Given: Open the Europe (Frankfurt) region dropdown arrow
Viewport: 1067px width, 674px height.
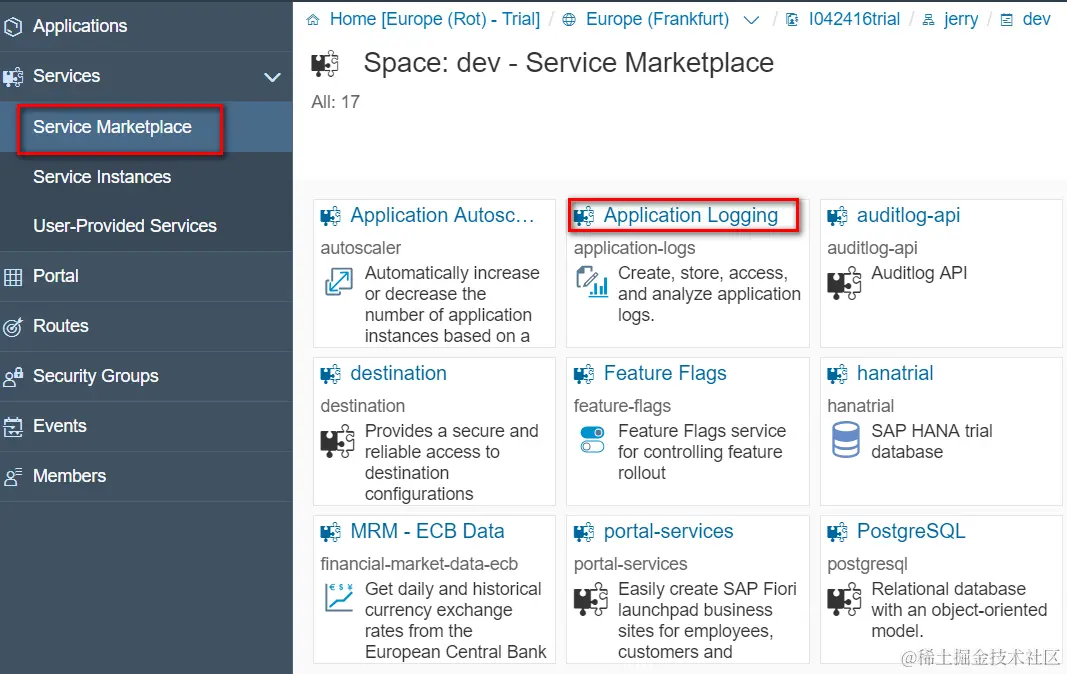Looking at the screenshot, I should click(751, 20).
